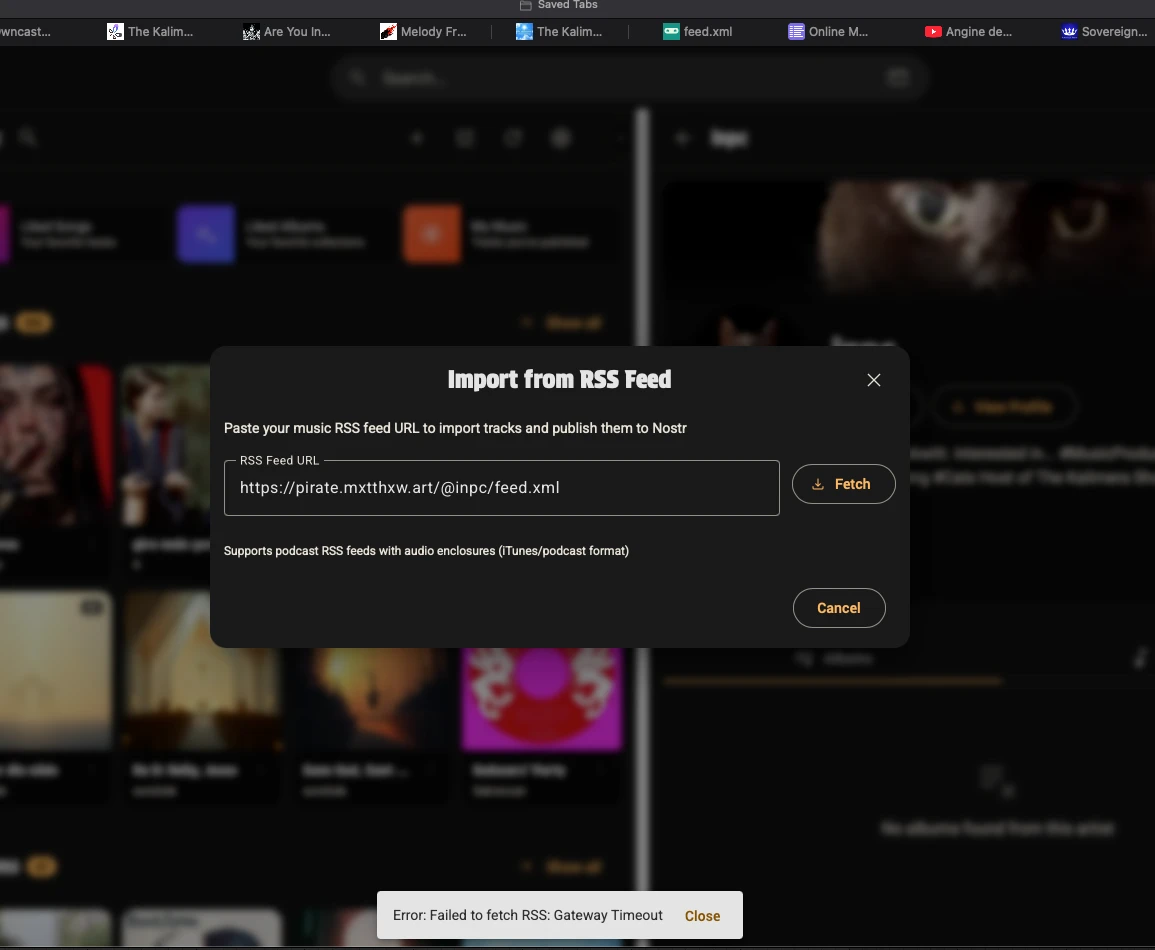Click the blurred Search bar at top
The height and width of the screenshot is (950, 1155).
pyautogui.click(x=630, y=78)
